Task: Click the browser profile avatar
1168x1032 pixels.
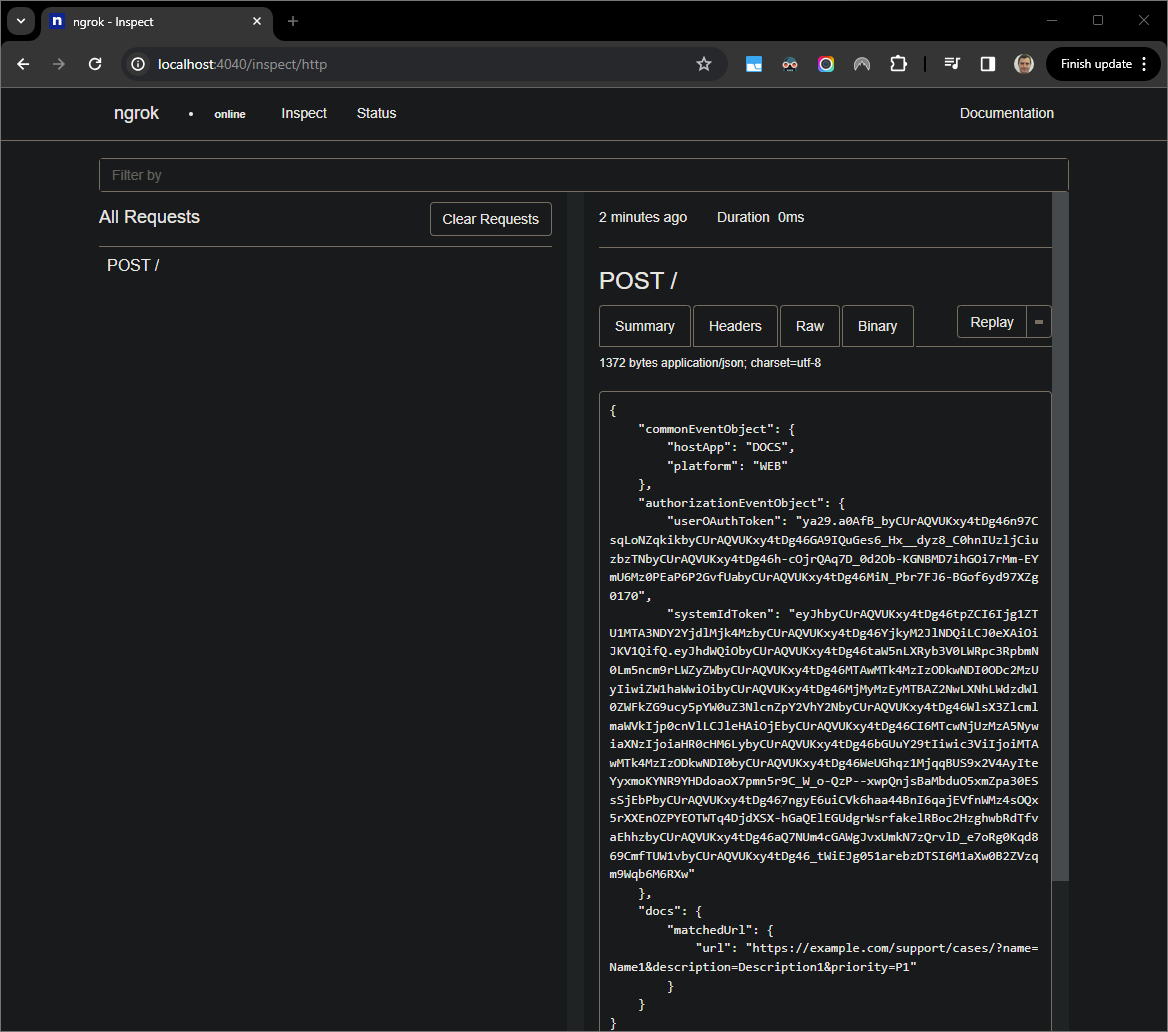Action: pos(1023,63)
